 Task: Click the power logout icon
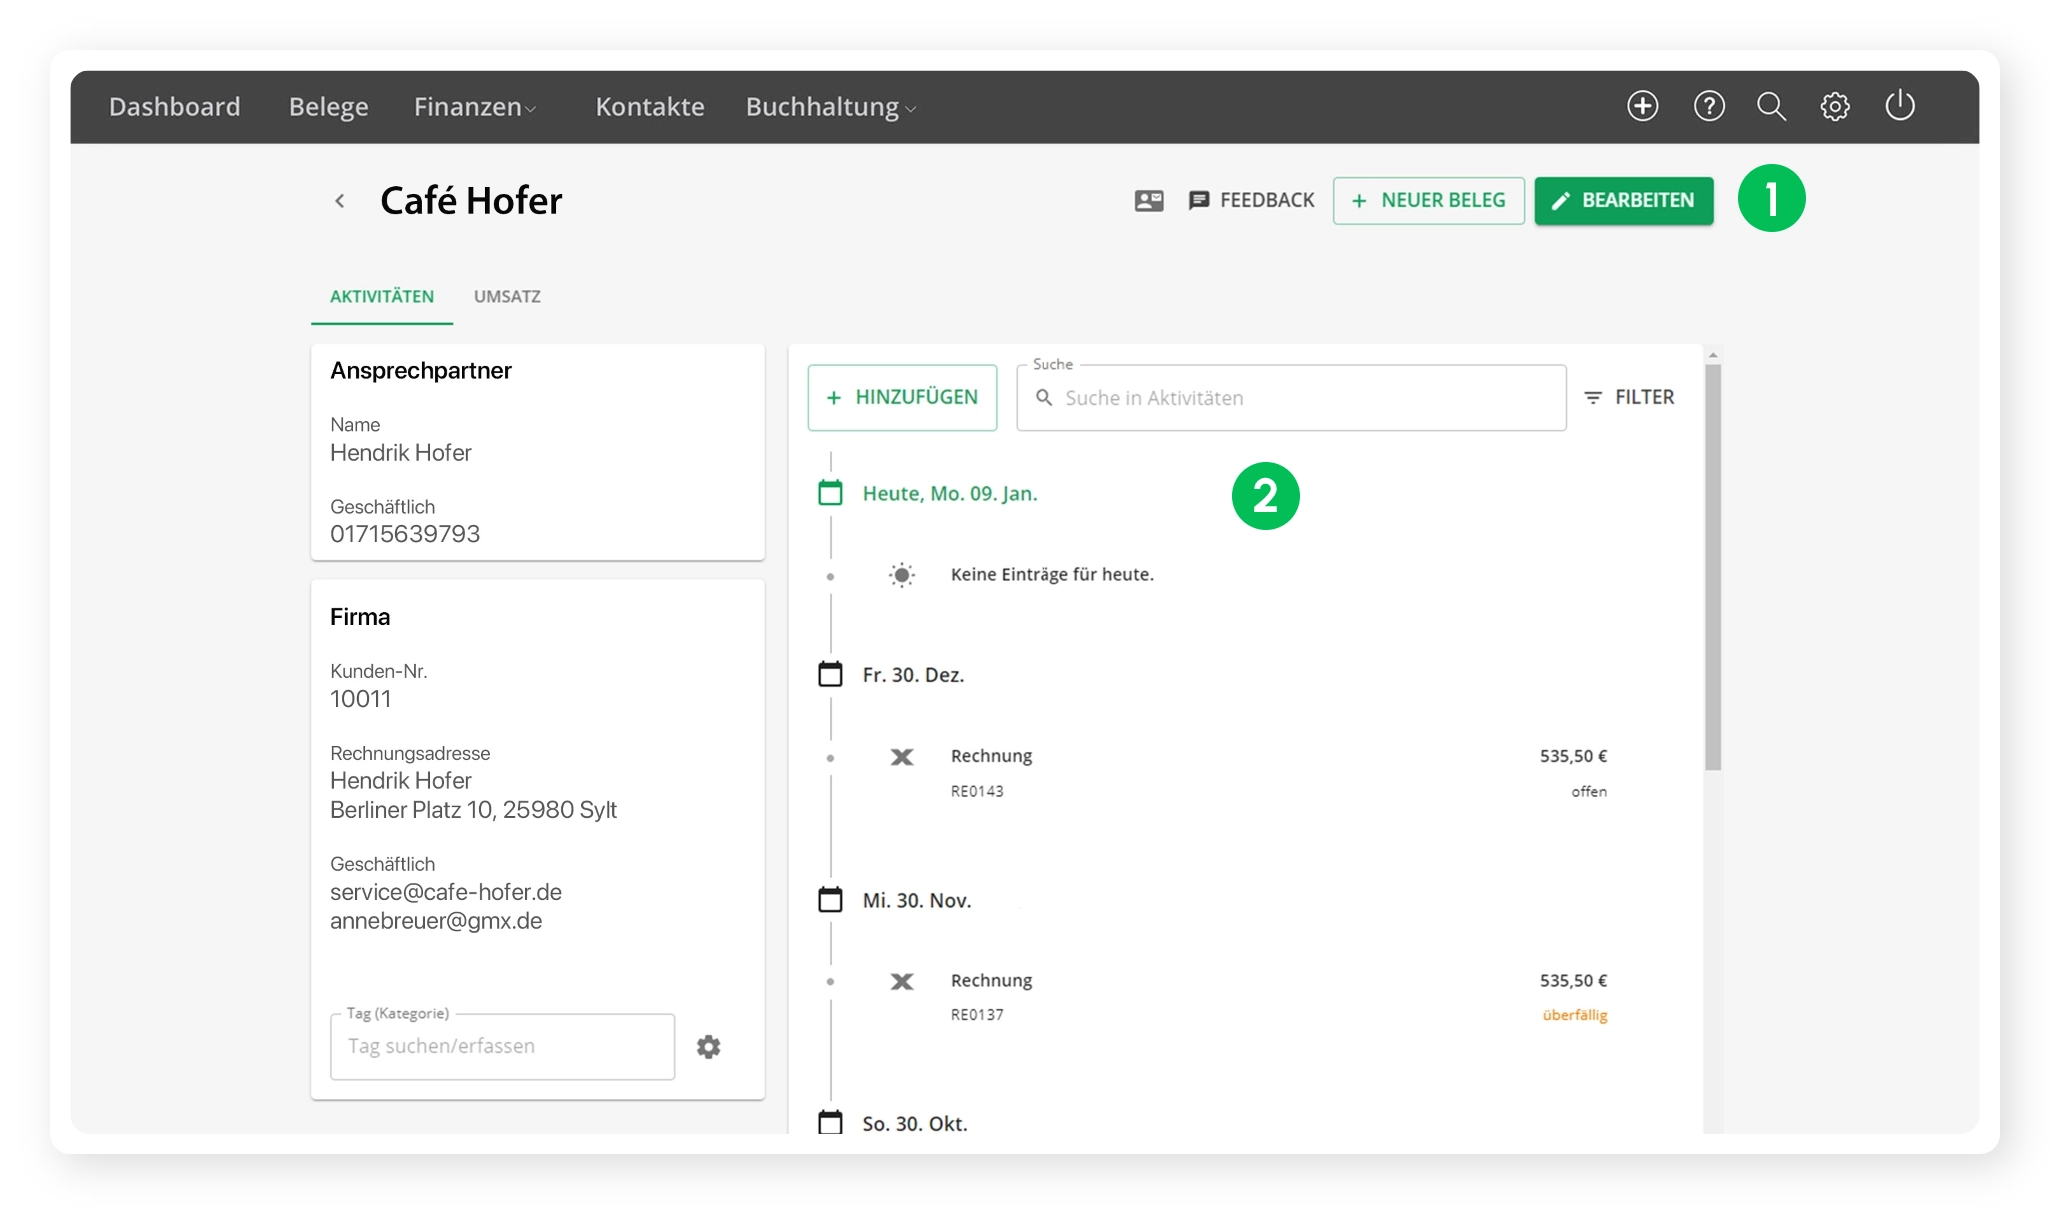click(x=1899, y=106)
